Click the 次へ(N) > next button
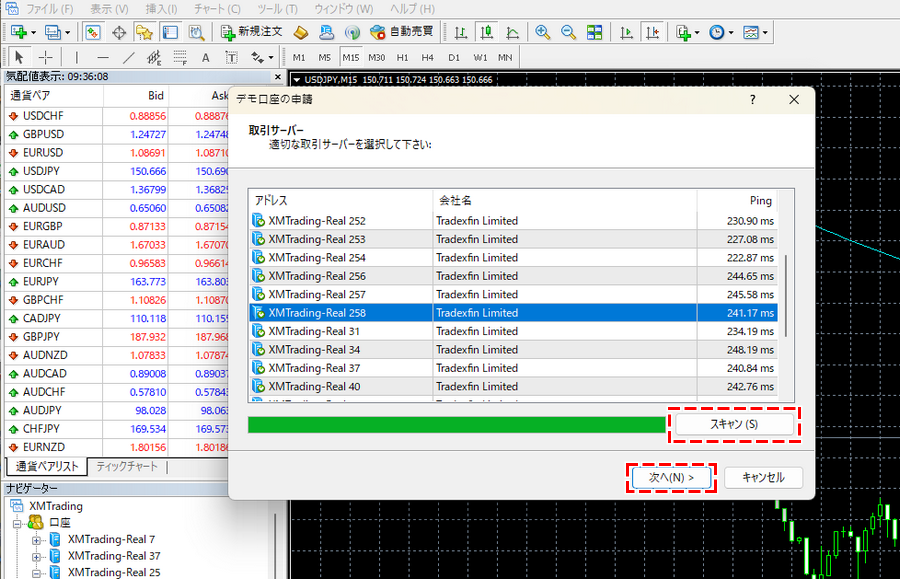900x579 pixels. (x=672, y=477)
